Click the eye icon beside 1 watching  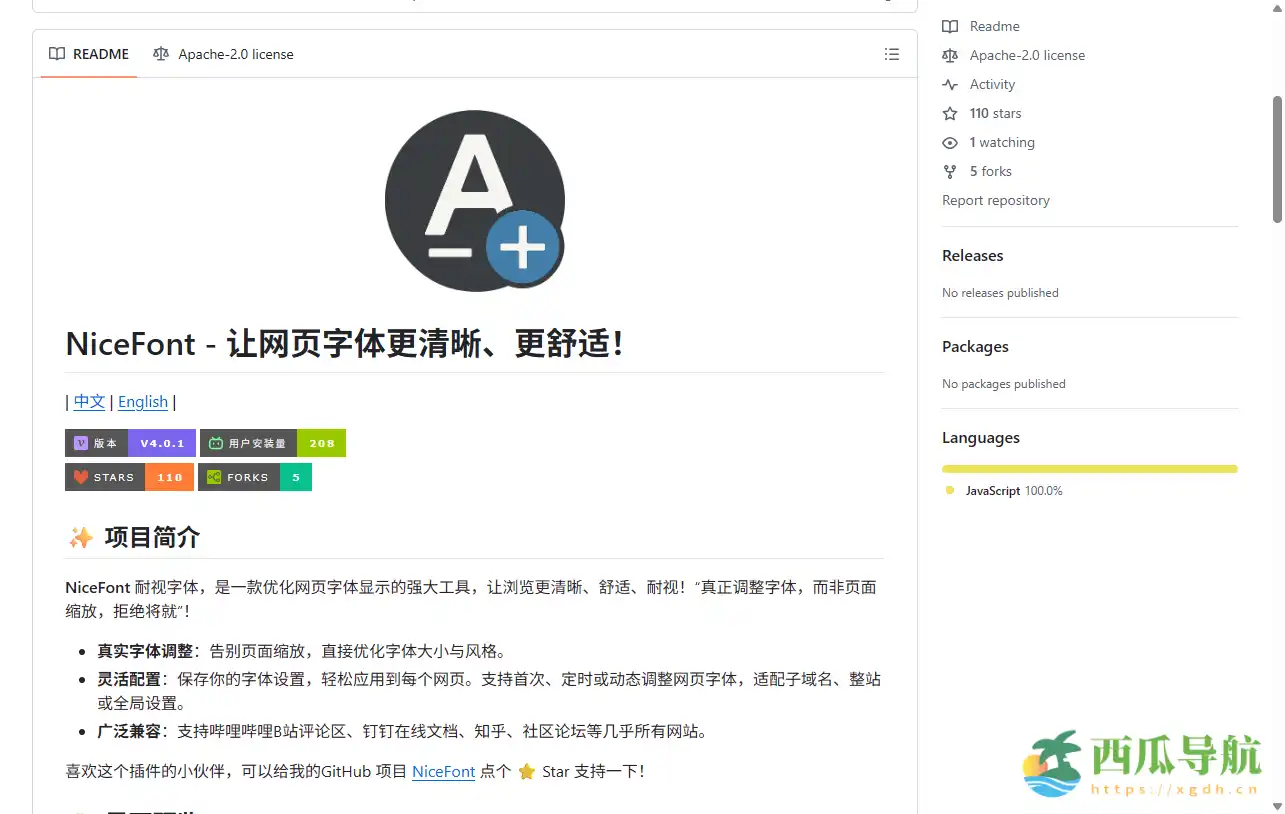click(950, 143)
